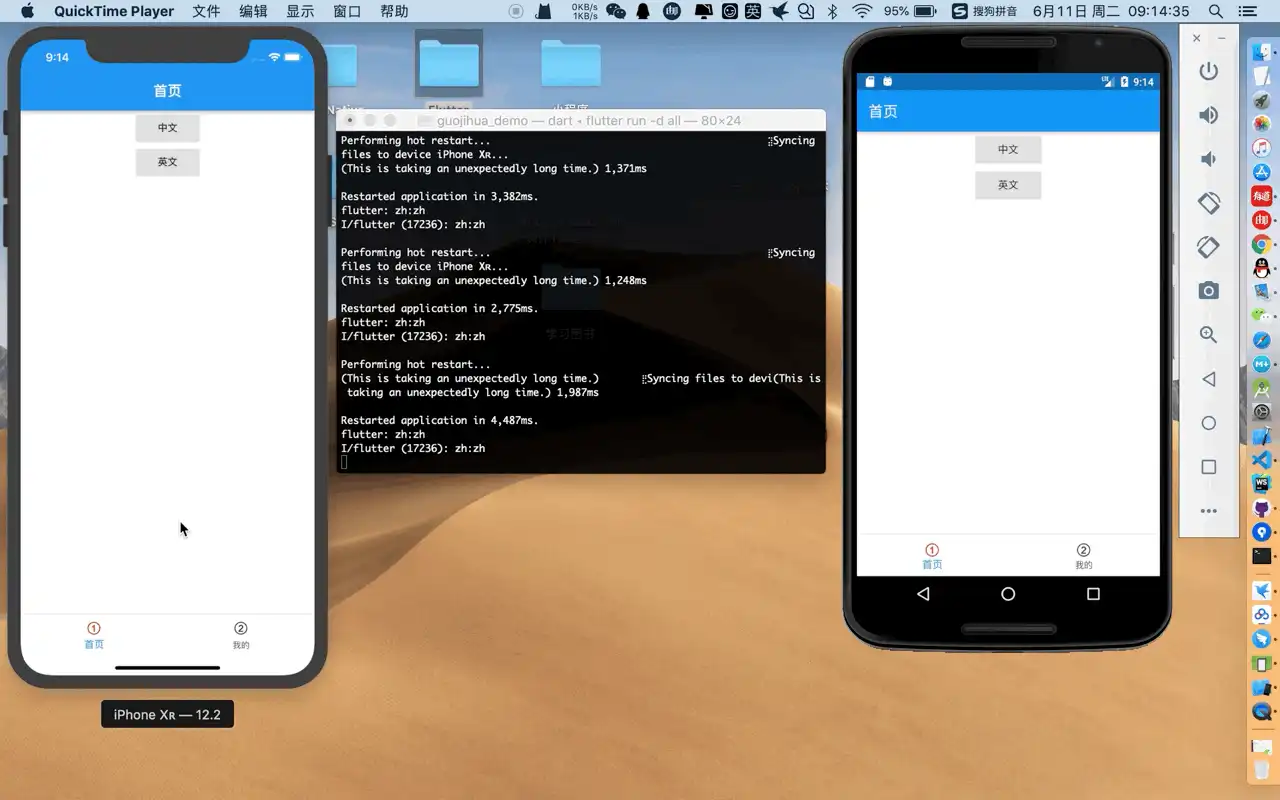Viewport: 1280px width, 800px height.
Task: Click the emulator toolbar overview square
Action: [x=1208, y=467]
